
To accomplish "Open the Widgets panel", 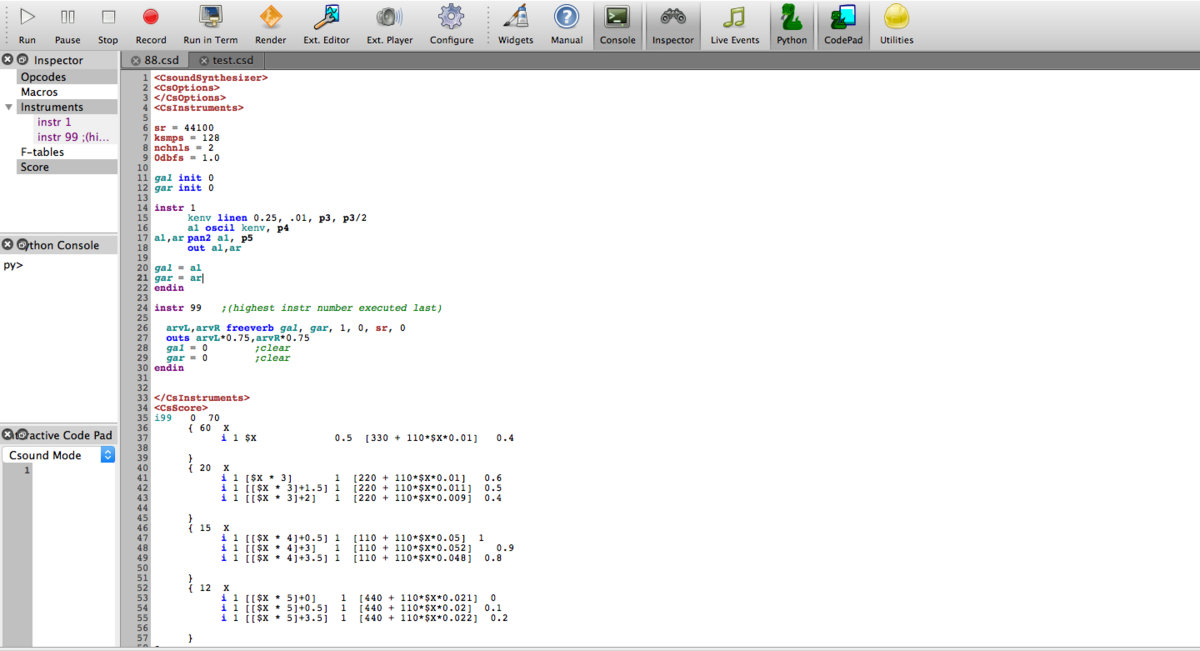I will point(515,17).
